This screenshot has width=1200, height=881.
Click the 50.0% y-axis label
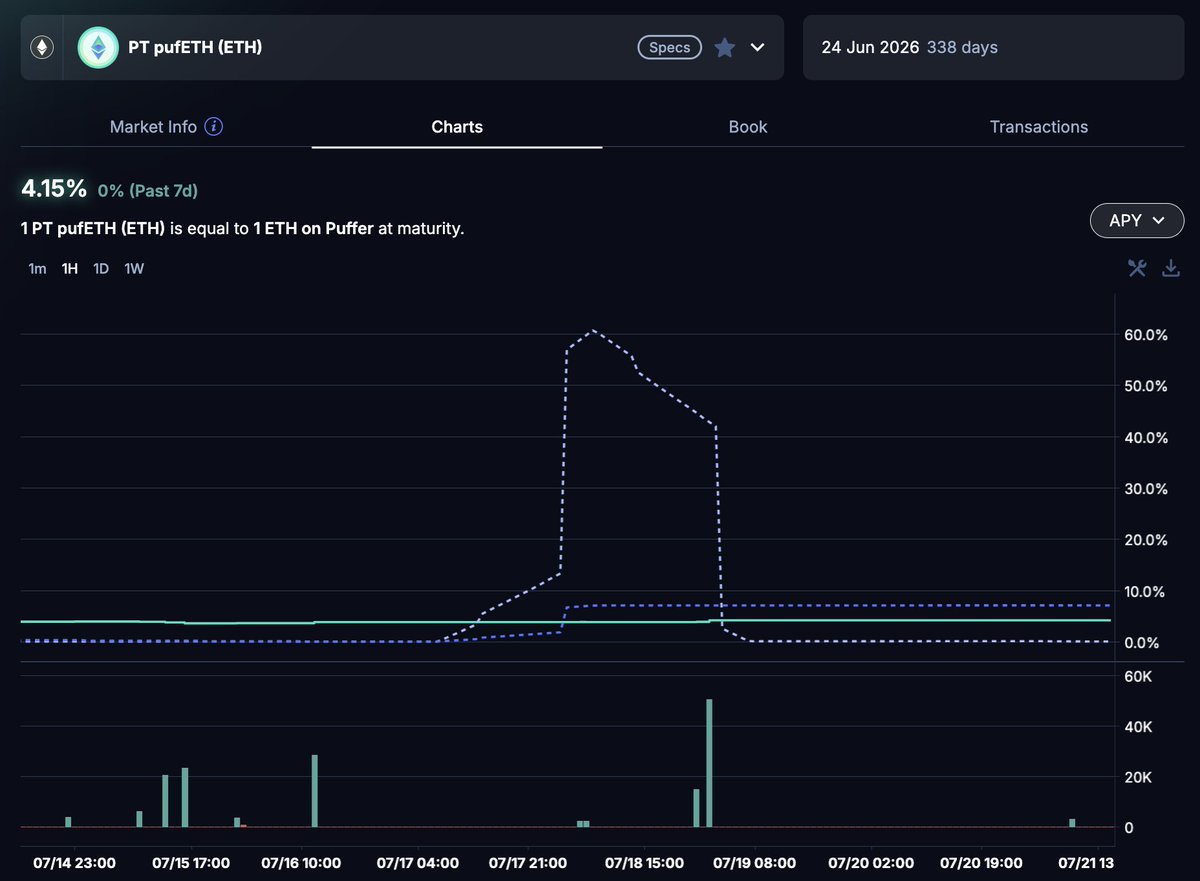(1146, 386)
